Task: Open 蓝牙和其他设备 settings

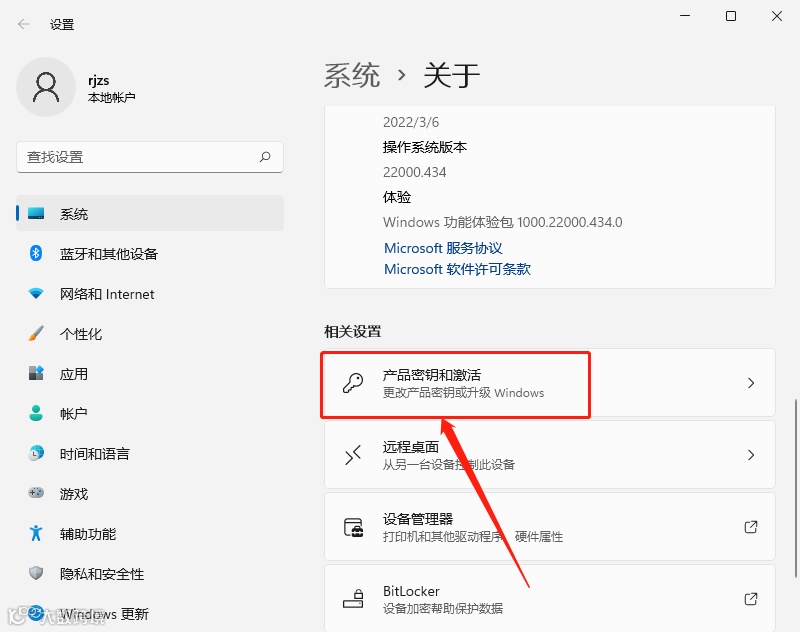Action: coord(150,254)
